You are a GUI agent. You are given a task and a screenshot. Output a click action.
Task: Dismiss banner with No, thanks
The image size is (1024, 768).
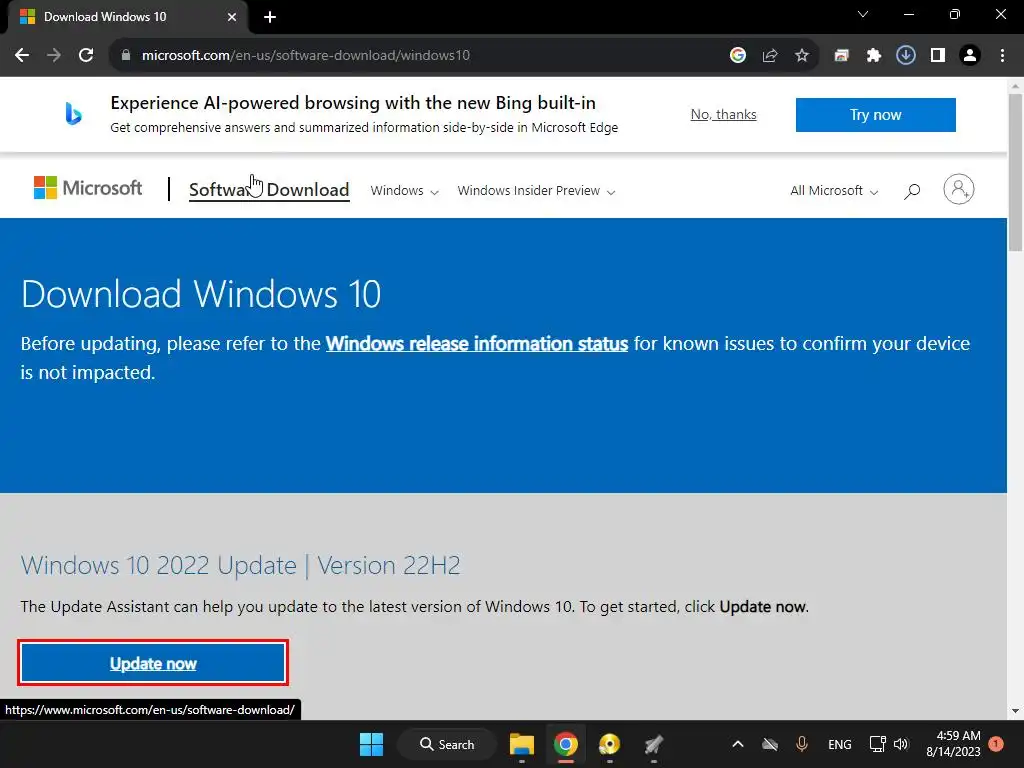(x=724, y=114)
